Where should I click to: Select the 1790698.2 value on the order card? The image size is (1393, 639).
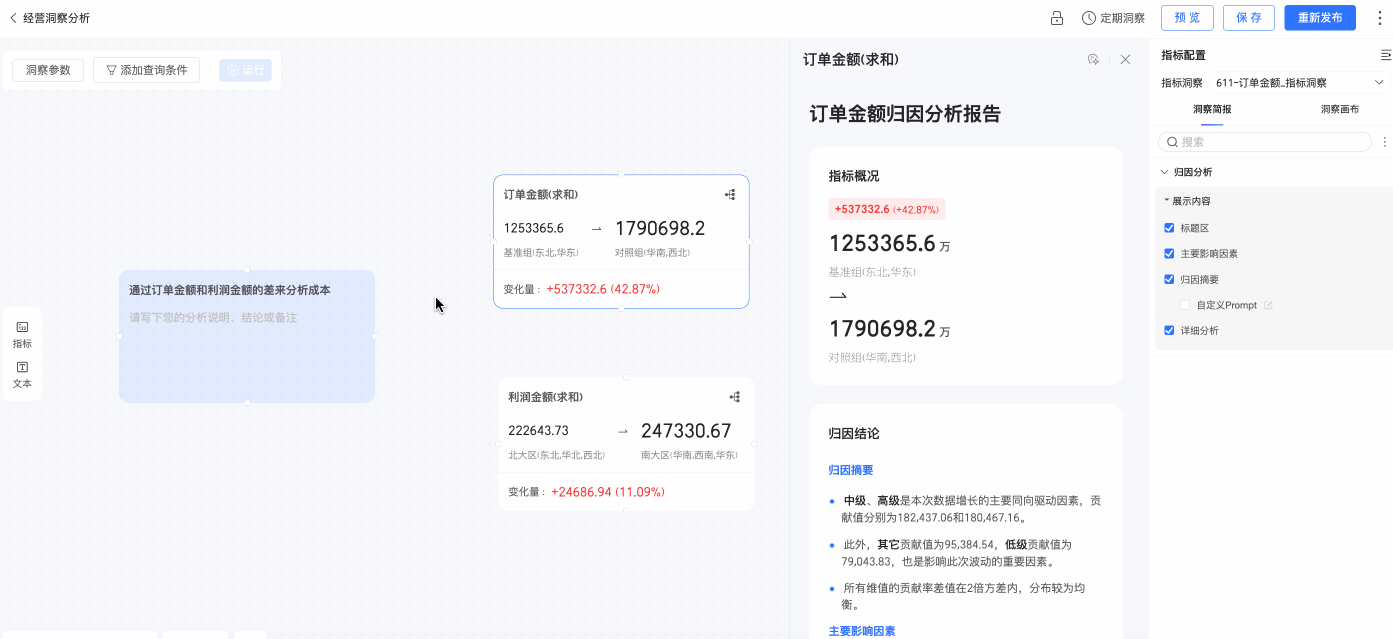pos(660,228)
